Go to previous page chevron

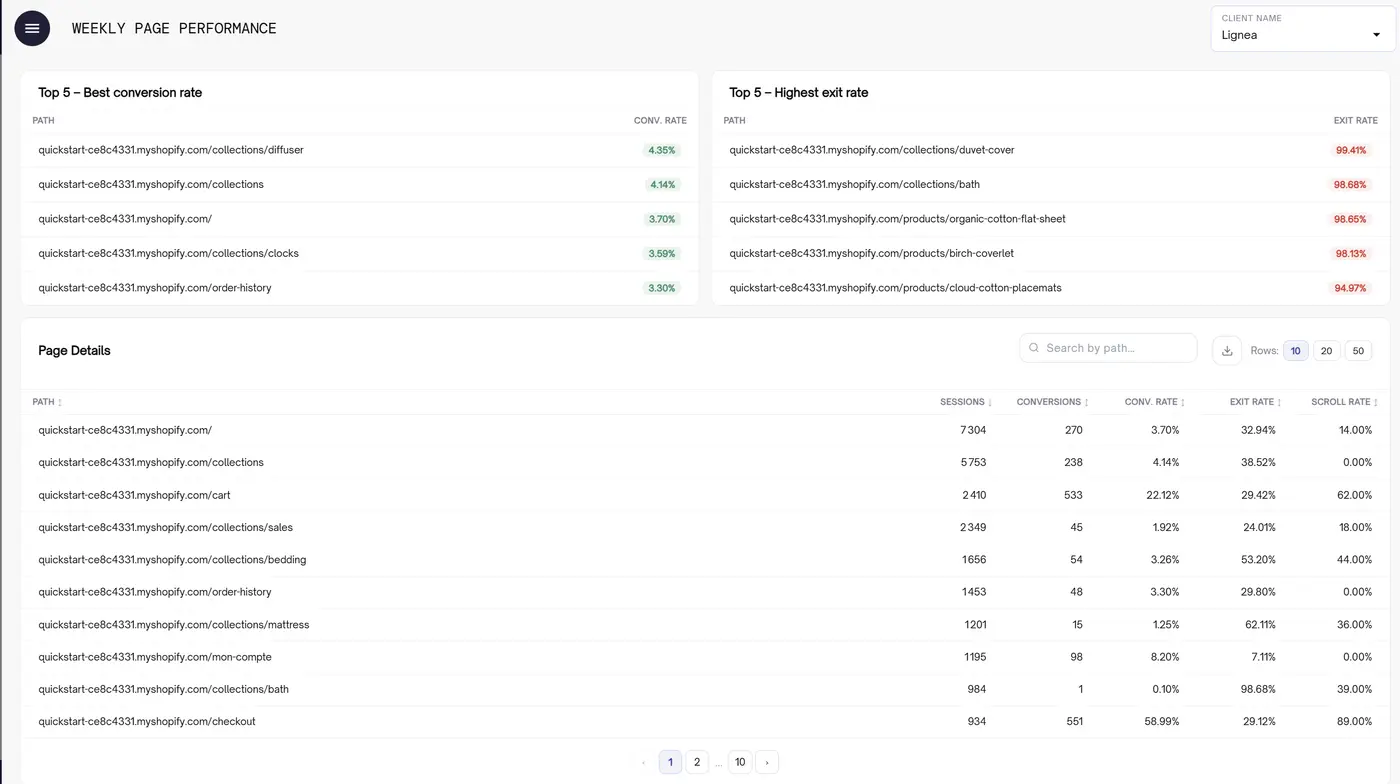point(643,762)
